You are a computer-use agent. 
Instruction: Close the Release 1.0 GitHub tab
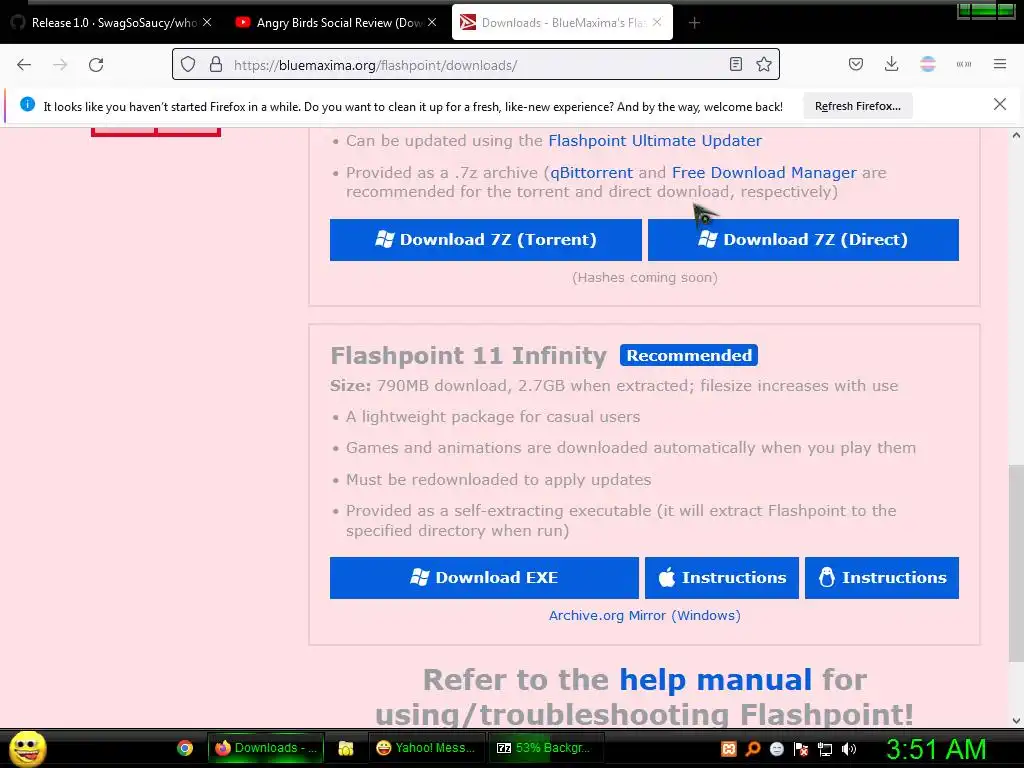(x=207, y=22)
